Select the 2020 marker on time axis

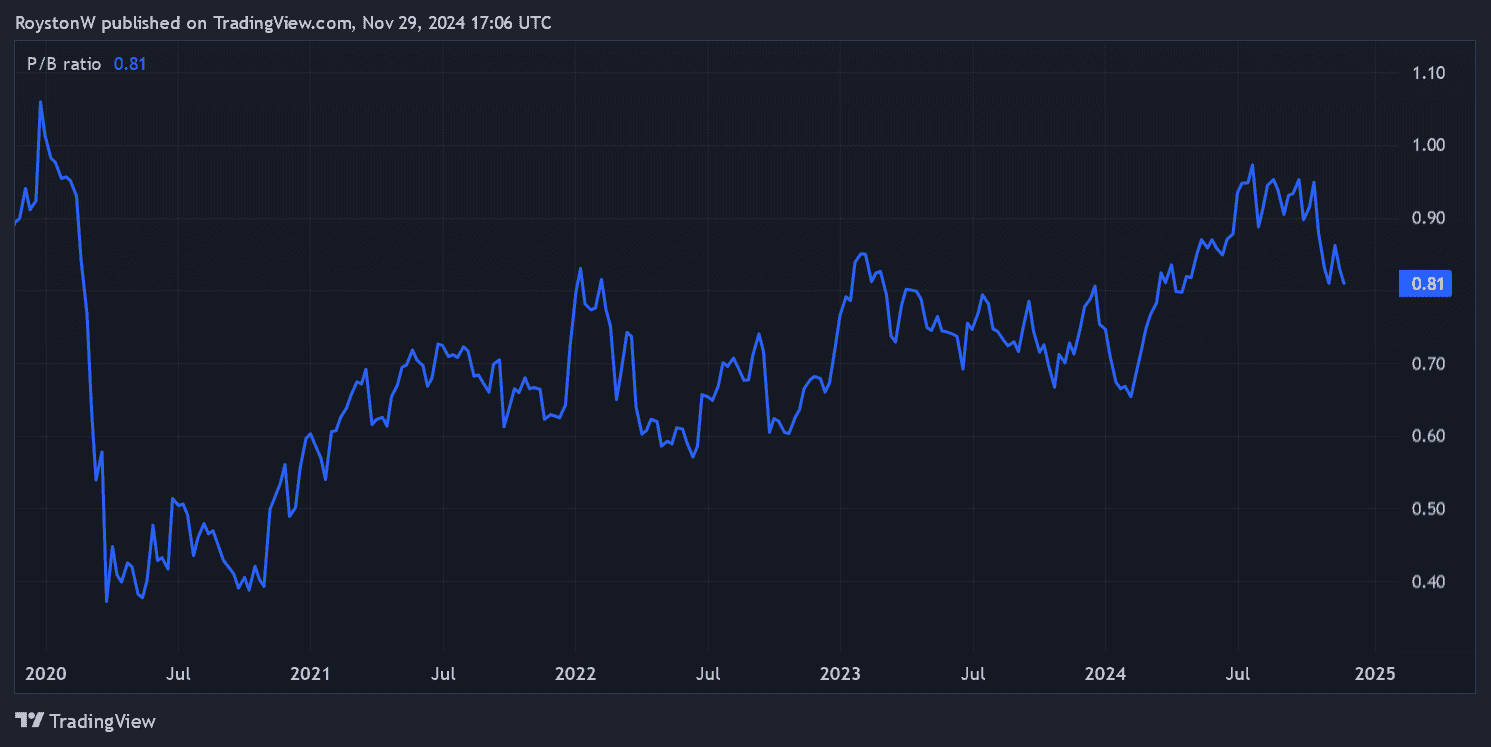coord(44,673)
